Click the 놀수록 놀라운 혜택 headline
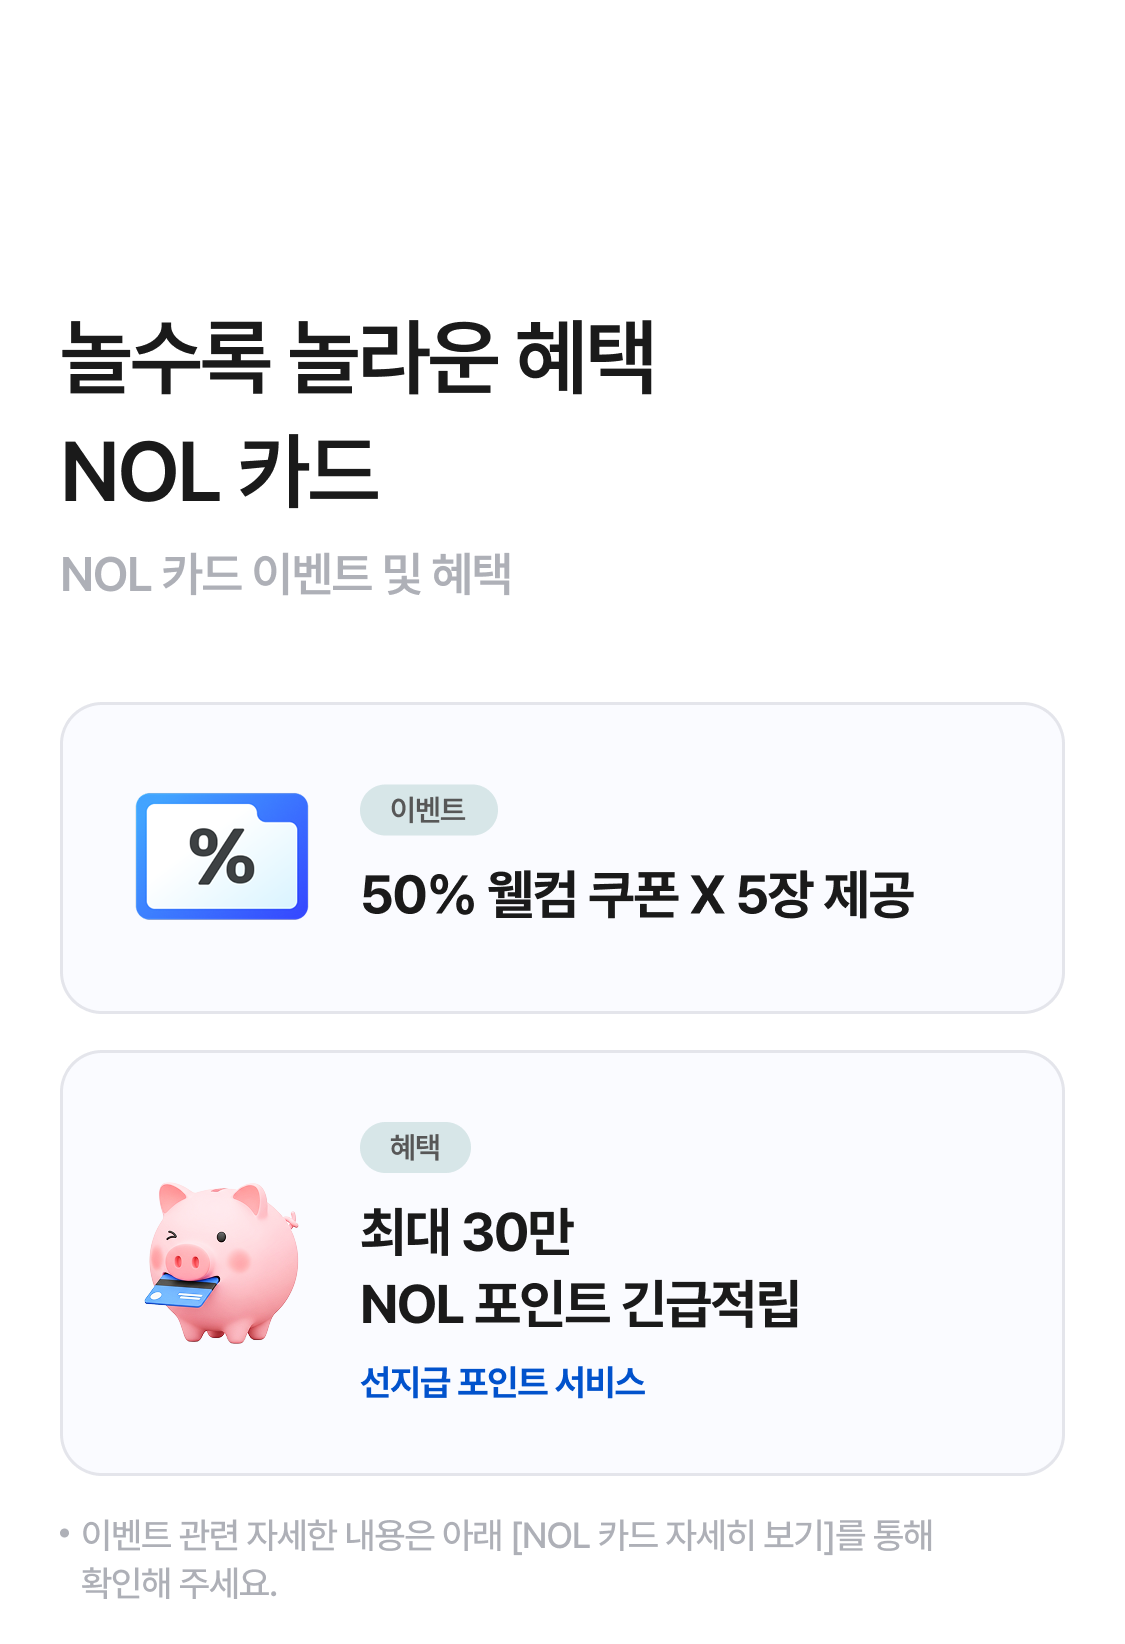Screen dimensions: 1125x1644 tap(358, 358)
